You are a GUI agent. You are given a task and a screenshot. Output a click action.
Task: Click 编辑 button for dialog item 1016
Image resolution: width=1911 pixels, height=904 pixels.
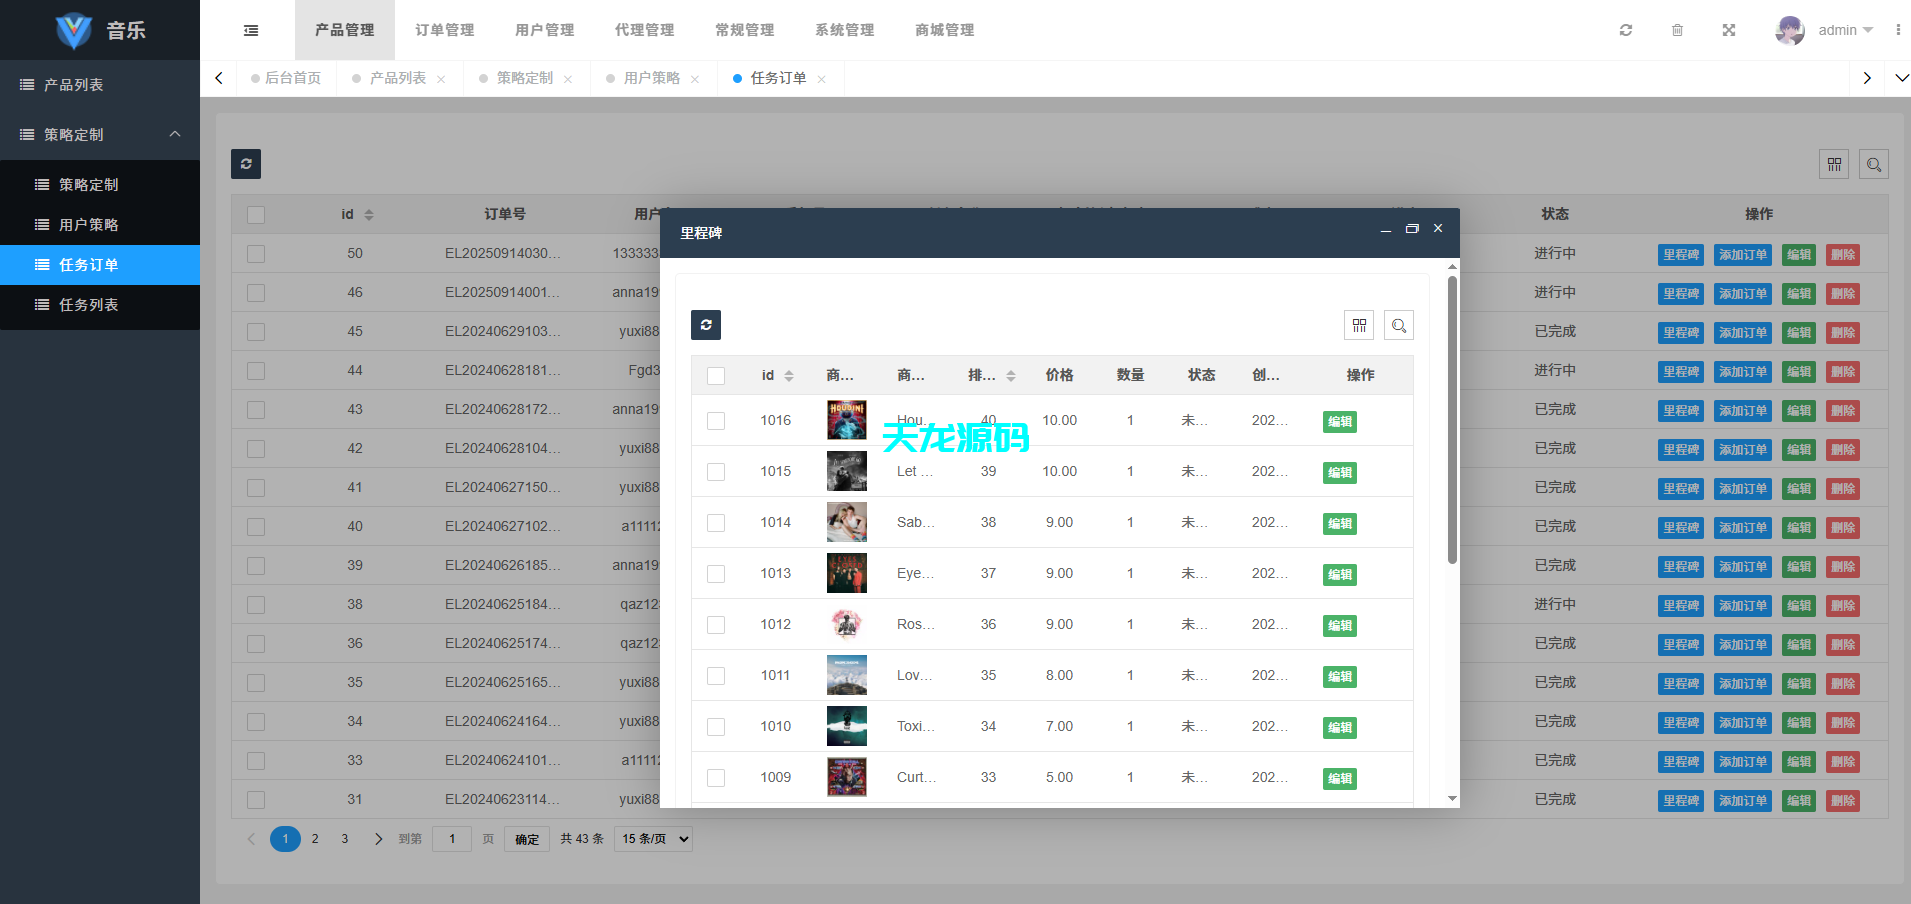tap(1339, 422)
